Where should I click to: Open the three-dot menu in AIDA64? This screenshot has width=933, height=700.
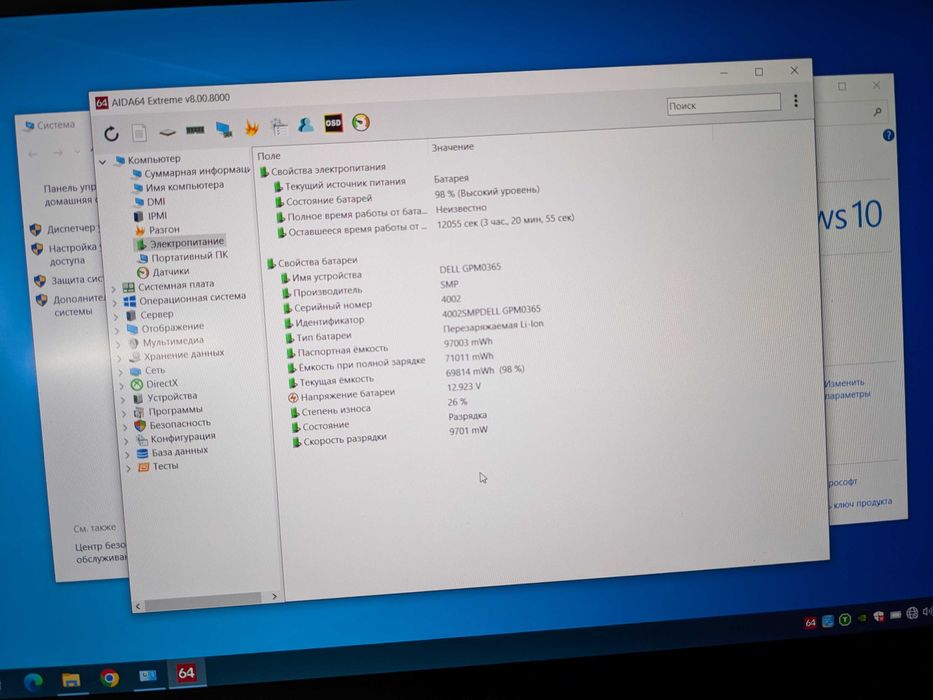pyautogui.click(x=796, y=101)
